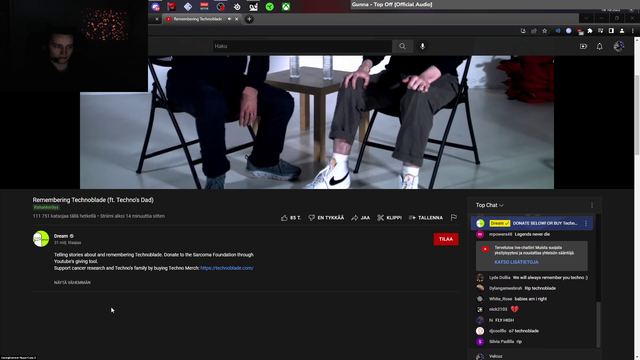Click the round light-blue extension icon
Image resolution: width=640 pixels, height=360 pixels.
[569, 31]
